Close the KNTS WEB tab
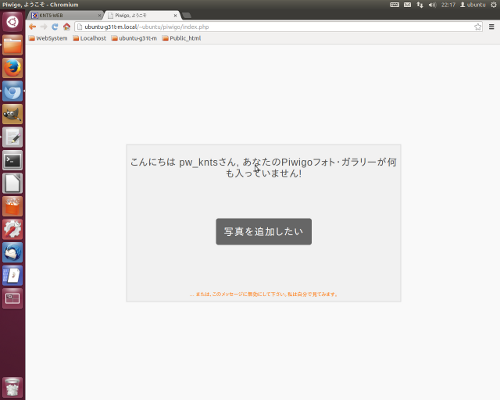The width and height of the screenshot is (500, 400). [99, 16]
